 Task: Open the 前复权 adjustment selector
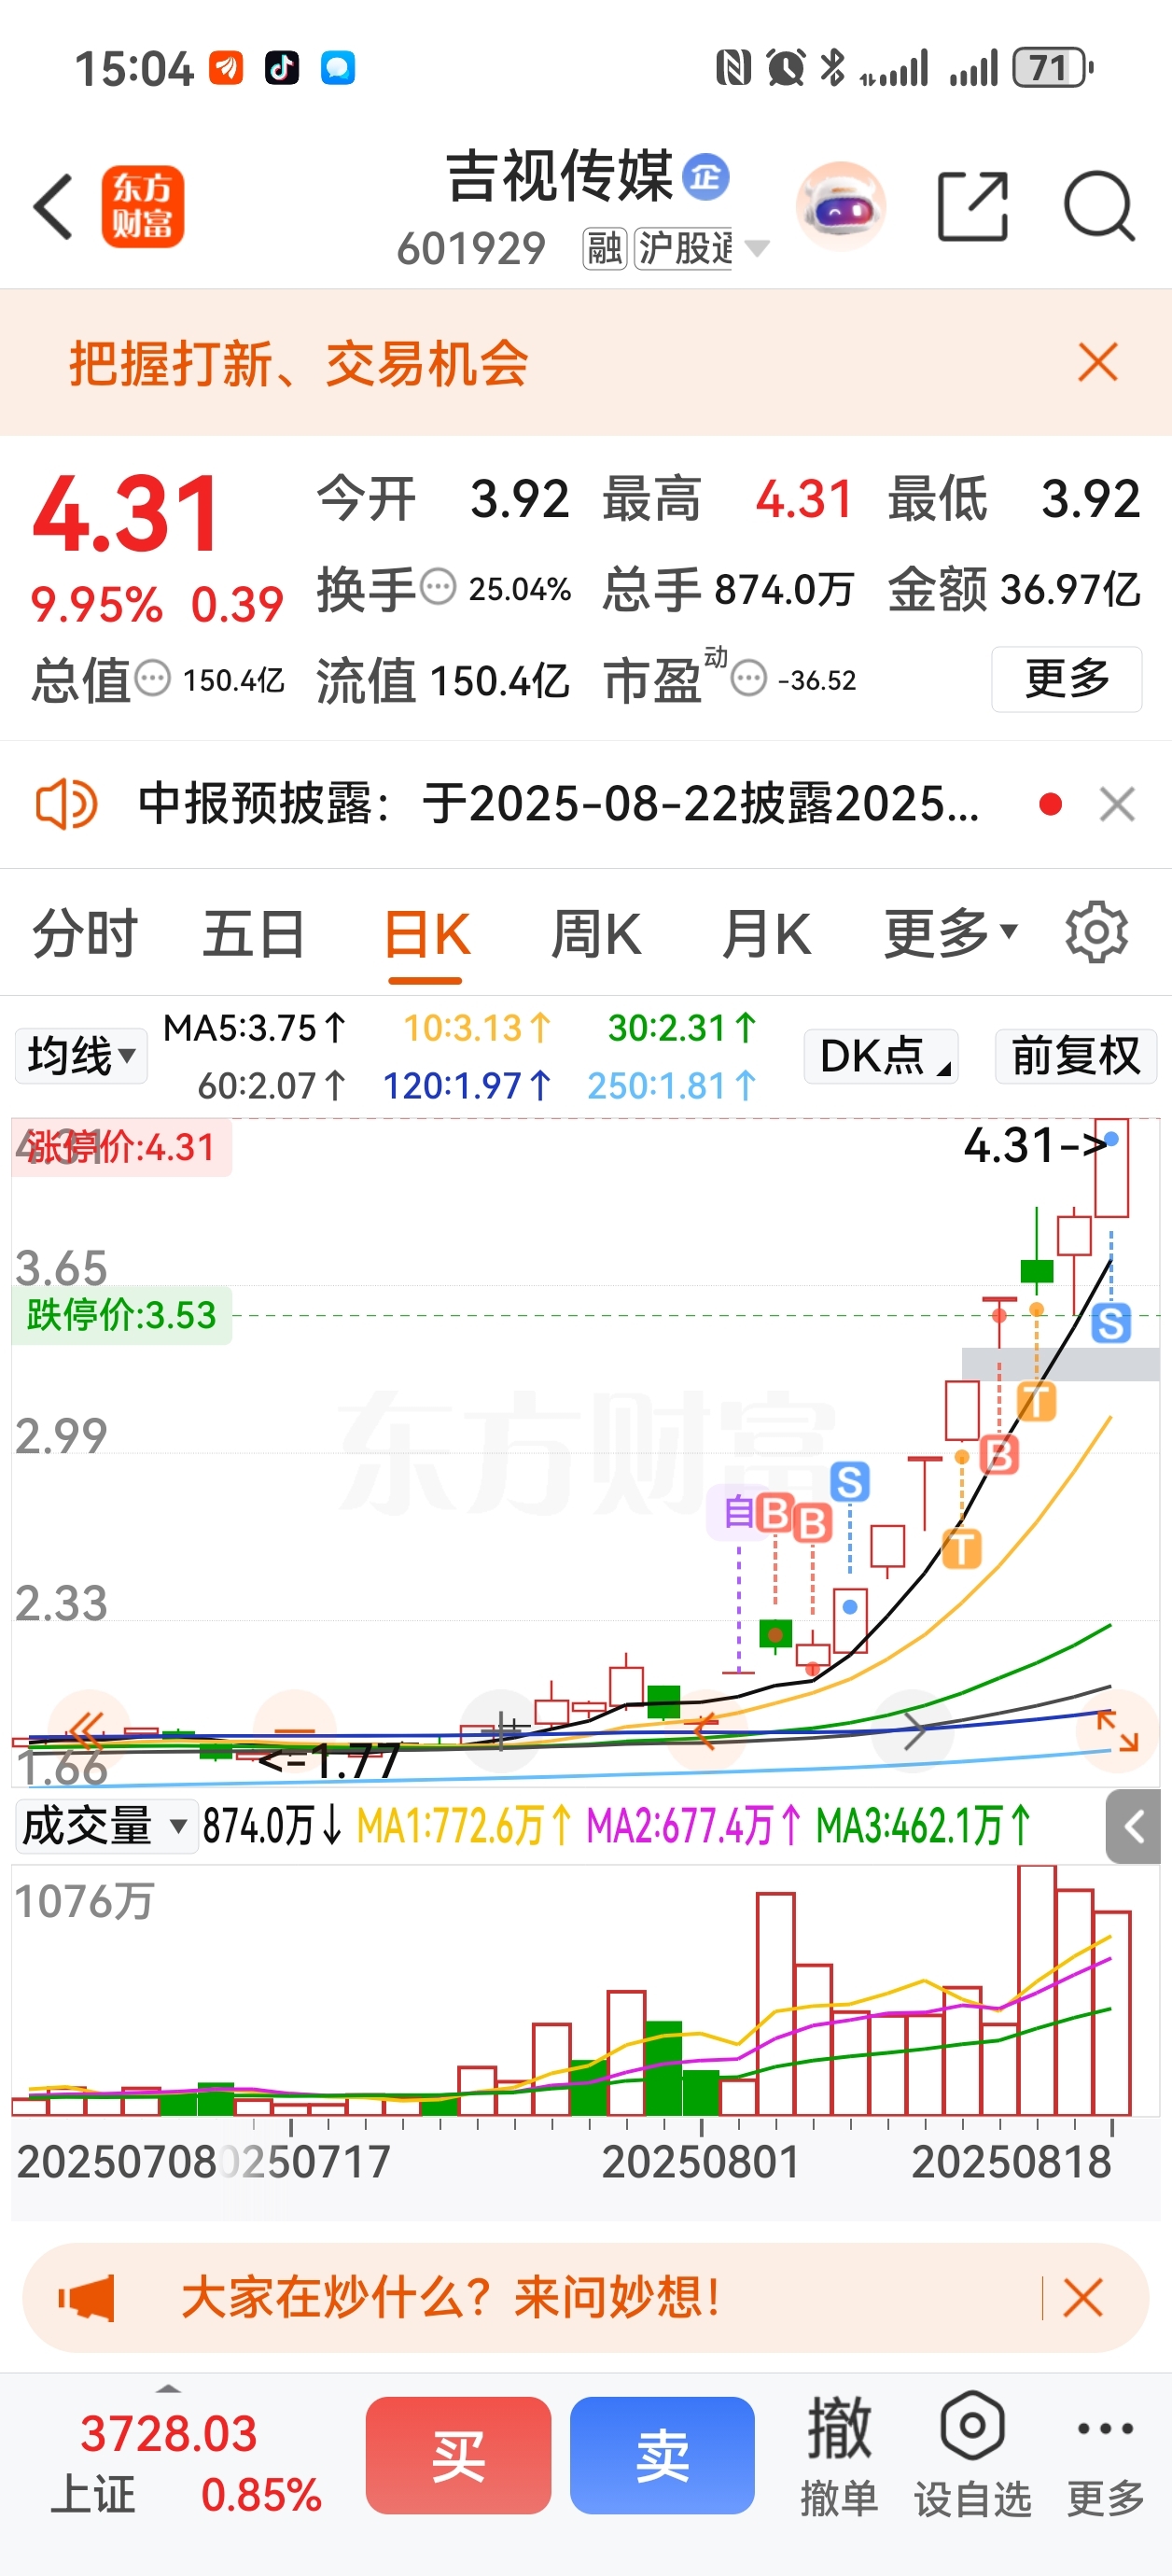click(x=1076, y=1056)
